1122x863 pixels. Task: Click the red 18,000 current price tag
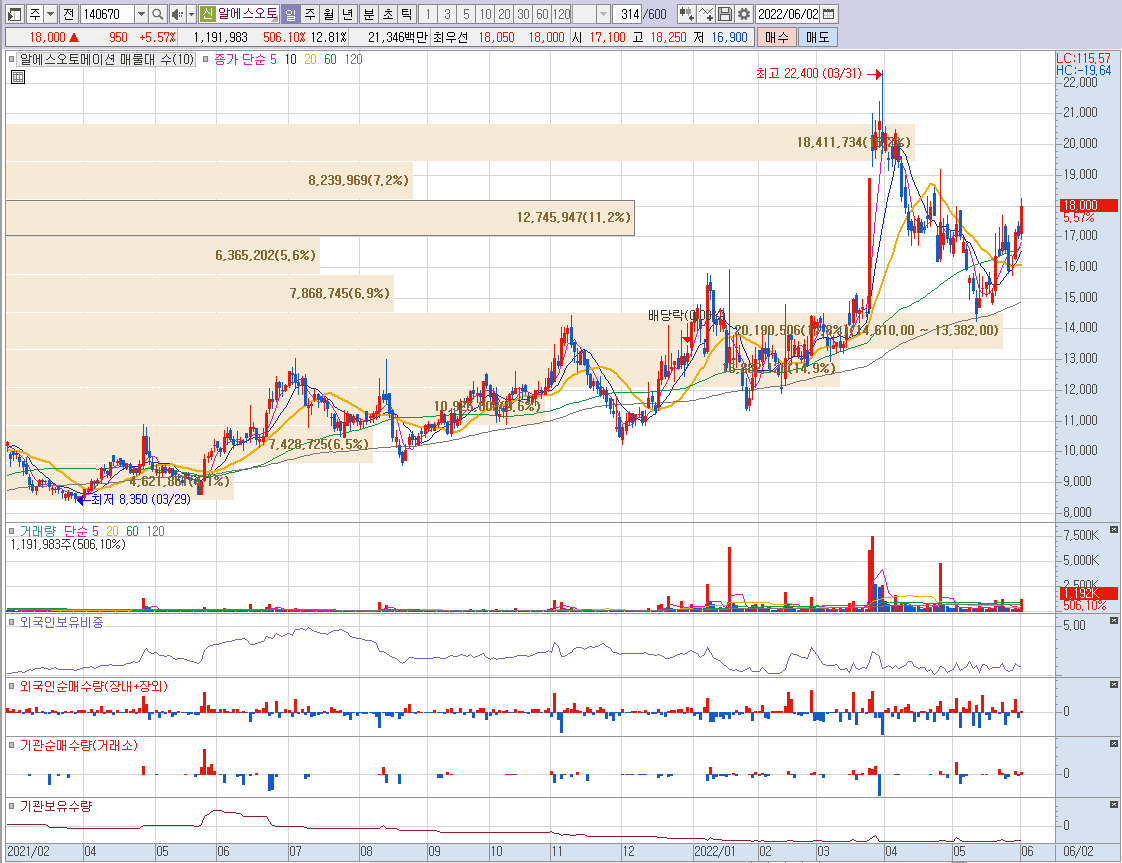coord(1088,205)
